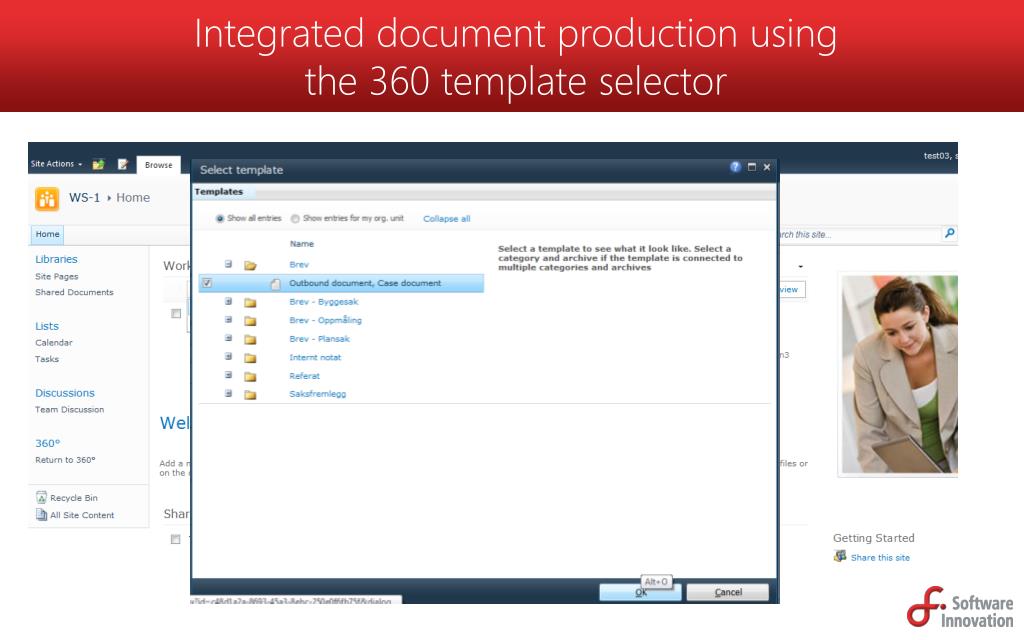The image size is (1024, 640).
Task: Open the Lists section link
Action: [47, 326]
